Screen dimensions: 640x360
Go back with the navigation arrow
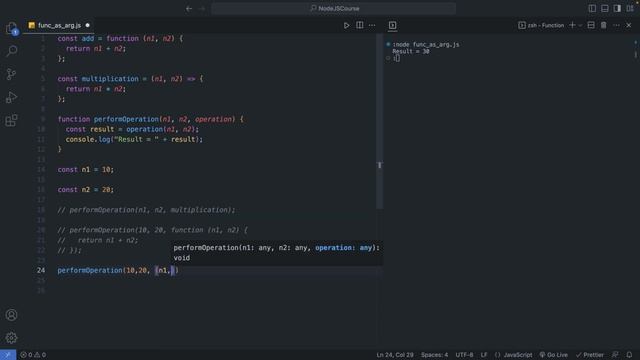189,9
